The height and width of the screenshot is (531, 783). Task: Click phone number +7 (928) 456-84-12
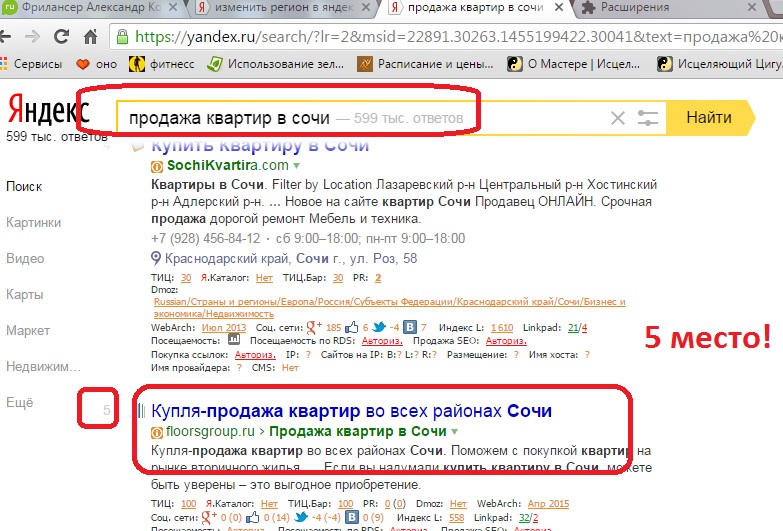[x=206, y=238]
